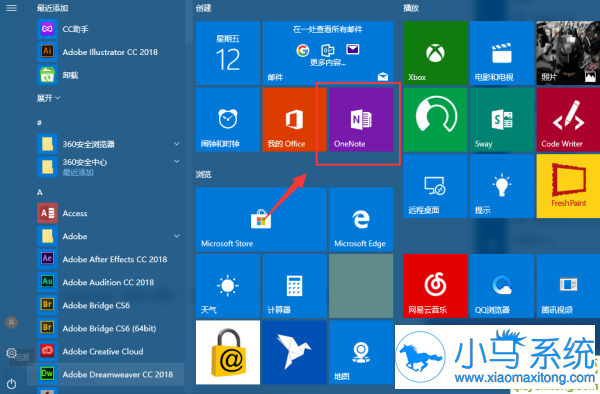Viewport: 600px width, 394px height.
Task: Open the 提示 tips tile
Action: pos(502,186)
